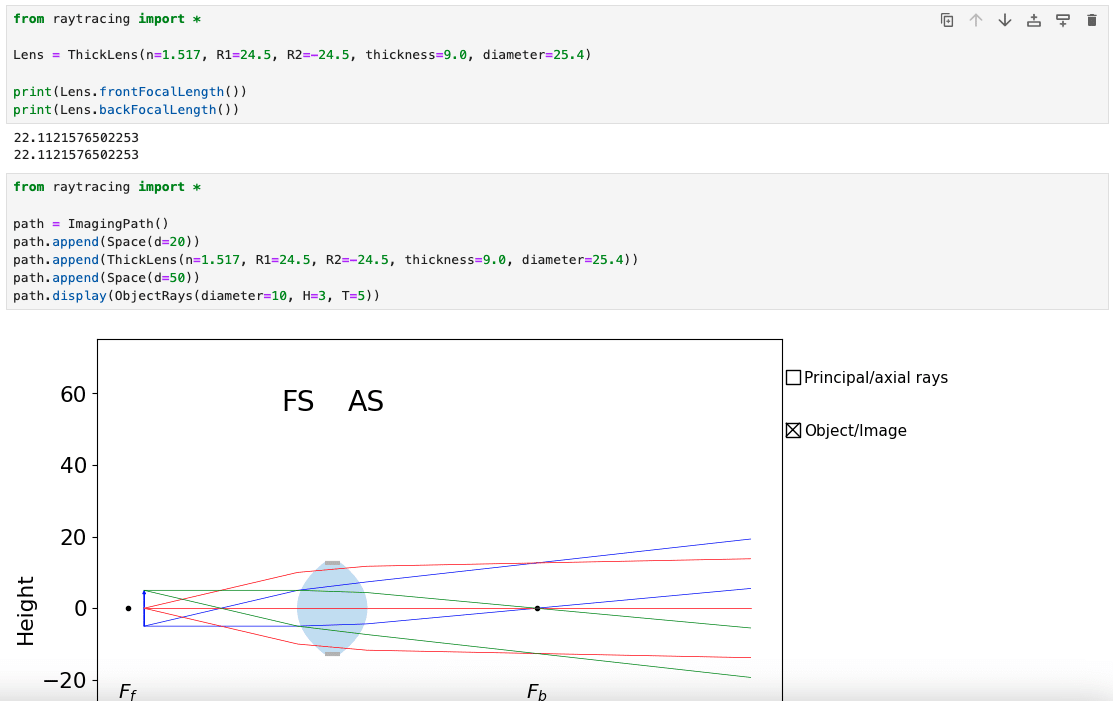Screen dimensions: 1113x701
Task: Uncheck the Object/Image checkbox
Action: 794,431
